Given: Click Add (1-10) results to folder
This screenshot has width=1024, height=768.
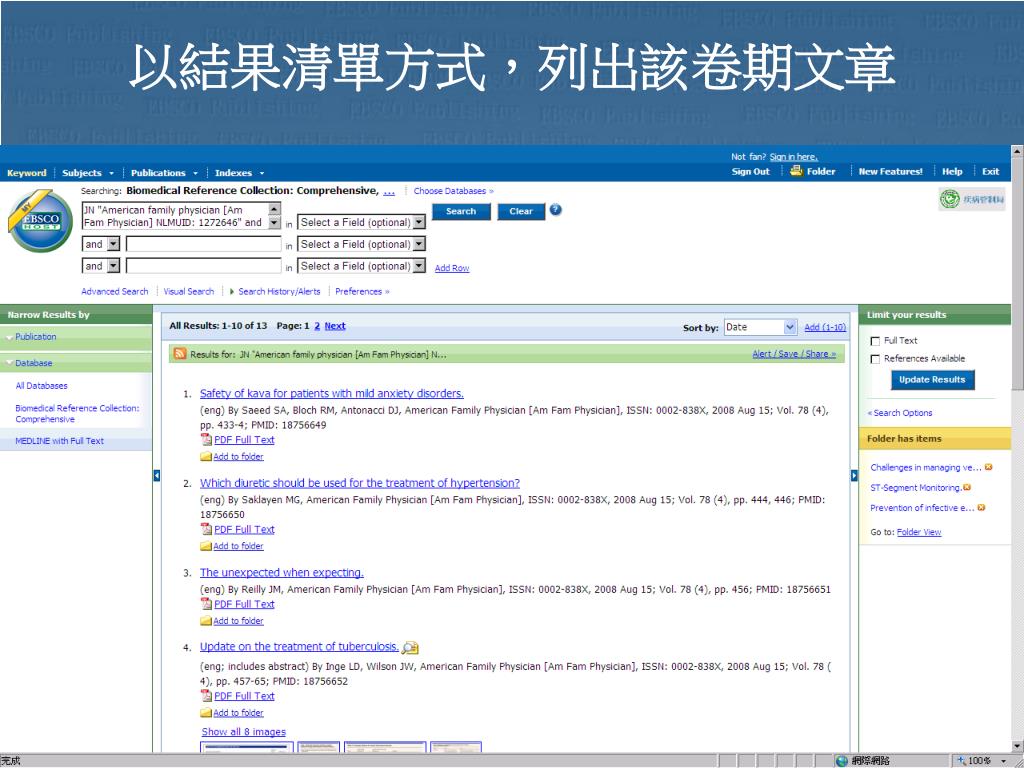Looking at the screenshot, I should click(825, 327).
